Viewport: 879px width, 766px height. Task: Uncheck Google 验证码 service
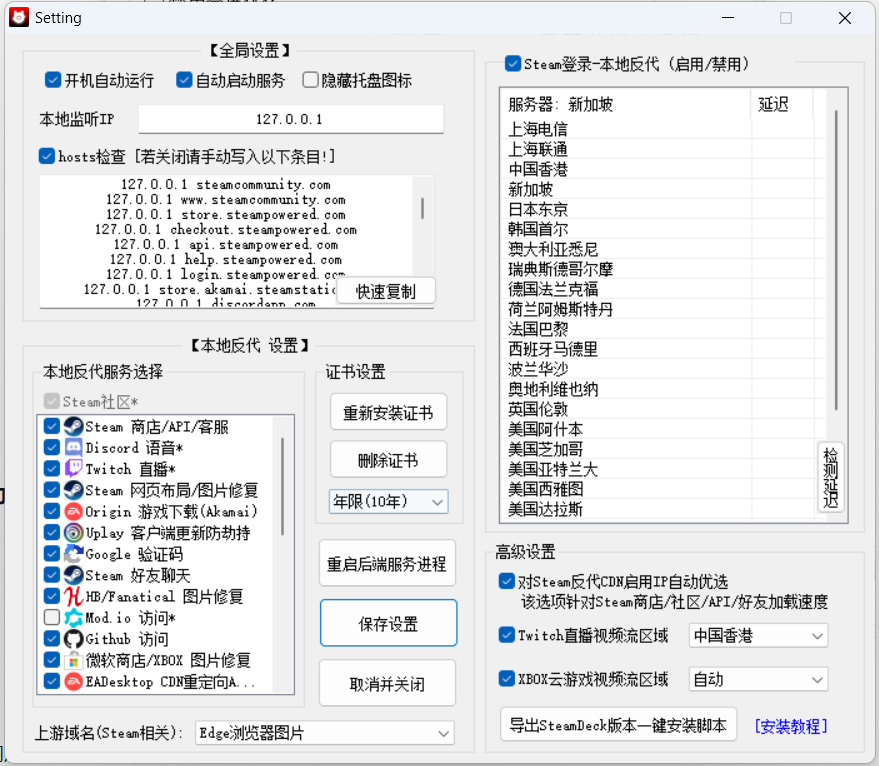[52, 554]
